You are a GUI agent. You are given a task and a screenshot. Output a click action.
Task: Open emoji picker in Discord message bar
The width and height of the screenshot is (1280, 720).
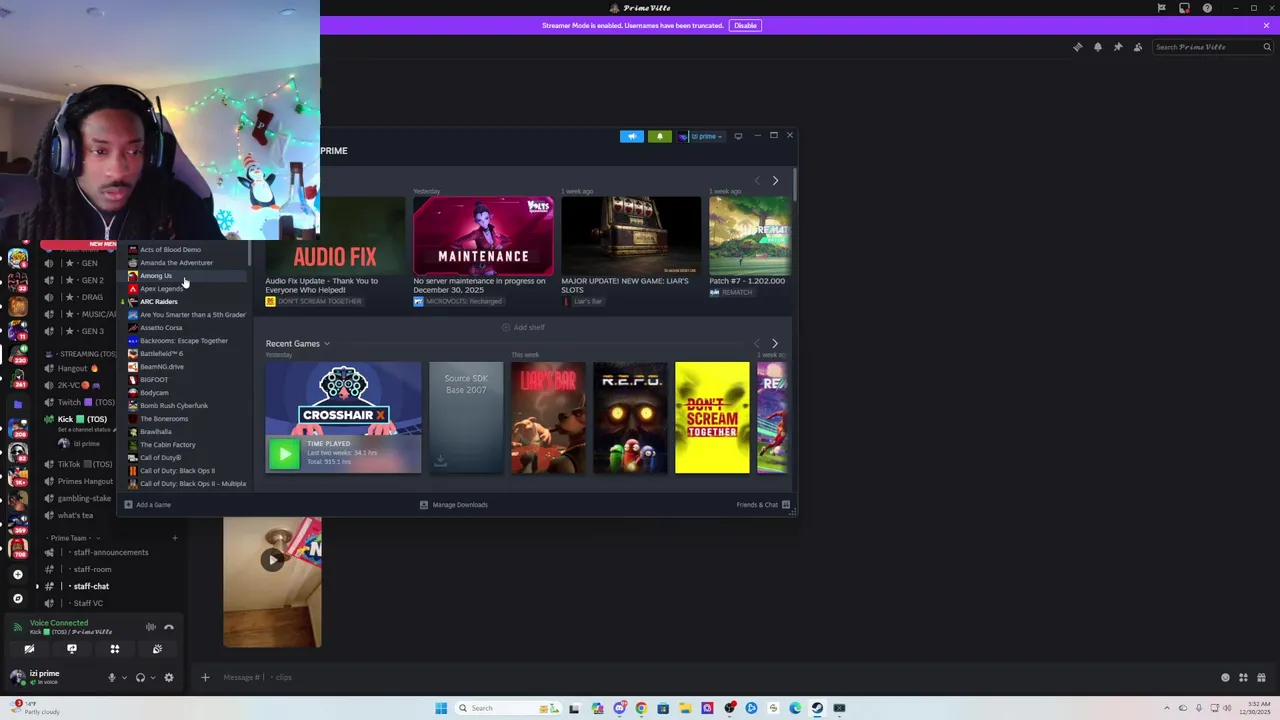coord(1225,677)
